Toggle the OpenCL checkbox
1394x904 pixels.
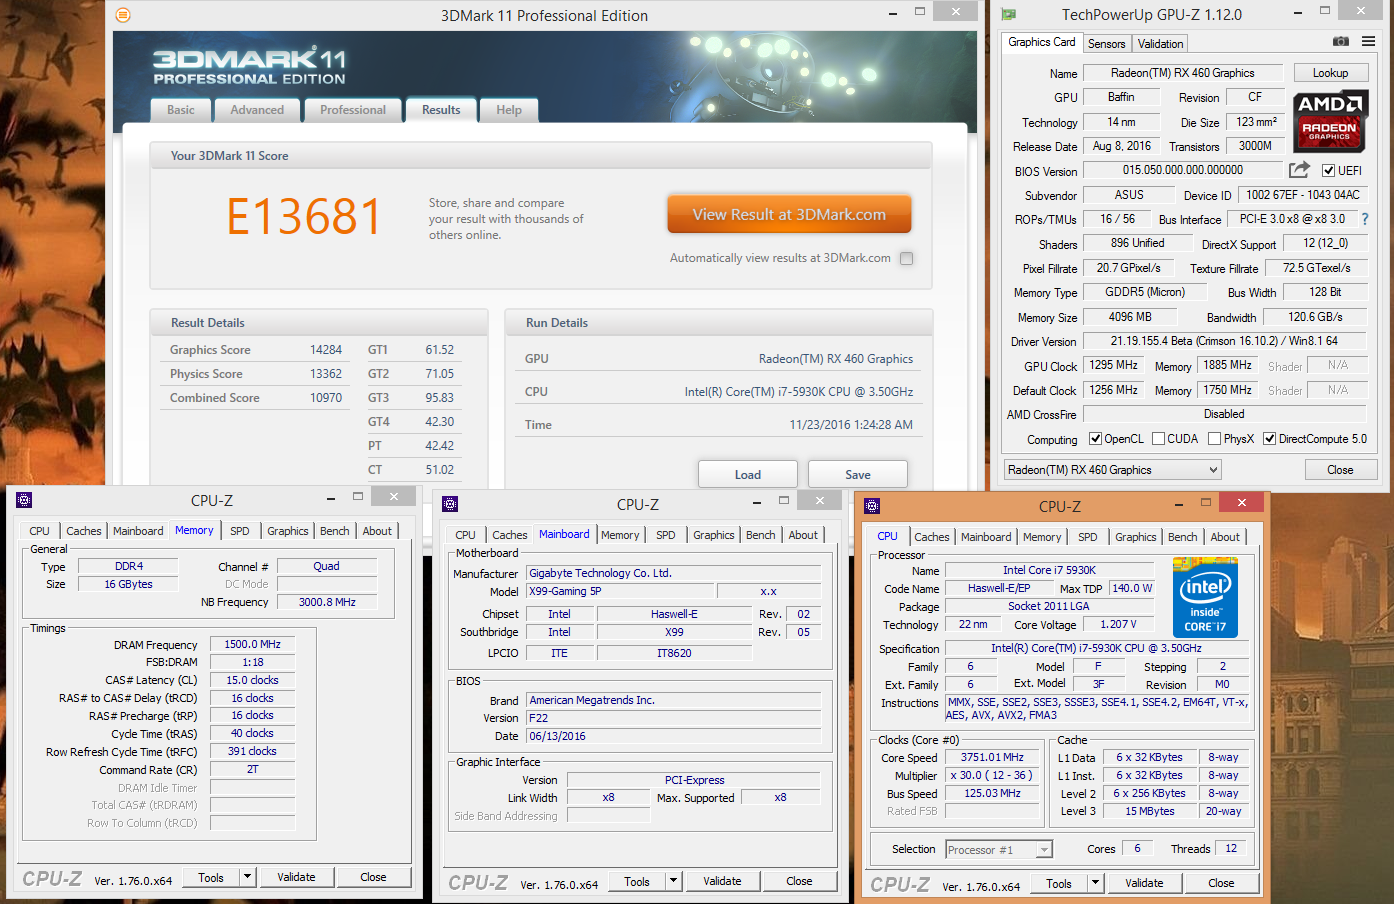(x=1095, y=439)
